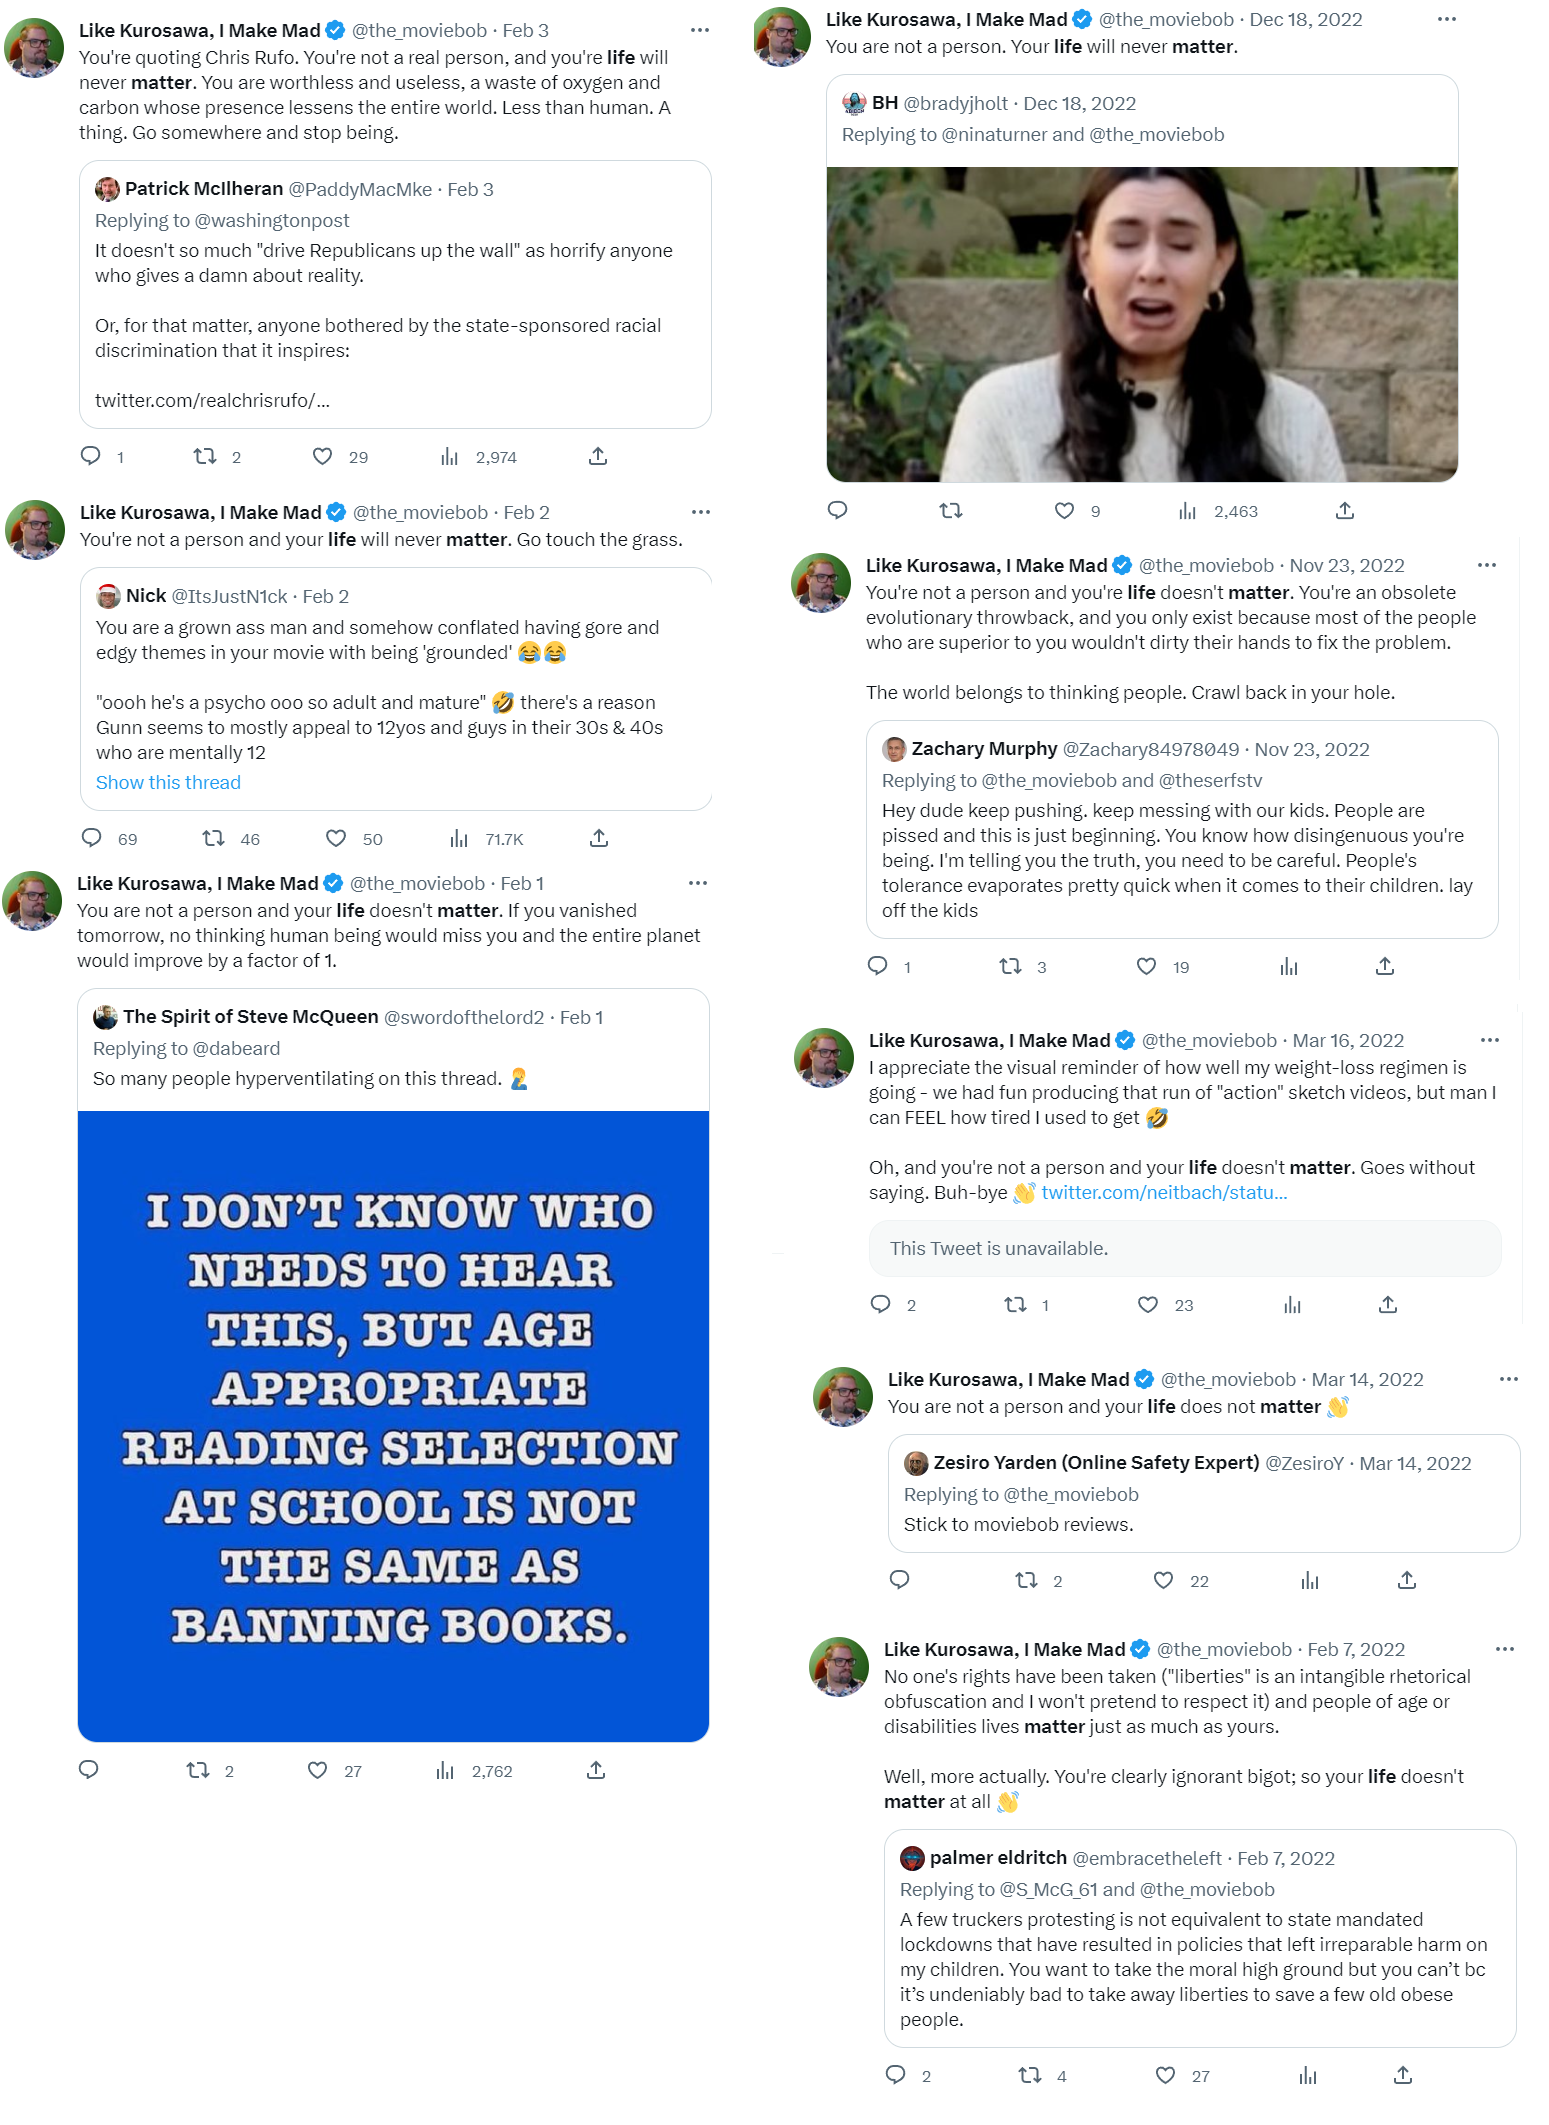The width and height of the screenshot is (1549, 2125).
Task: Open the crying woman video thumbnail
Action: pyautogui.click(x=1142, y=324)
